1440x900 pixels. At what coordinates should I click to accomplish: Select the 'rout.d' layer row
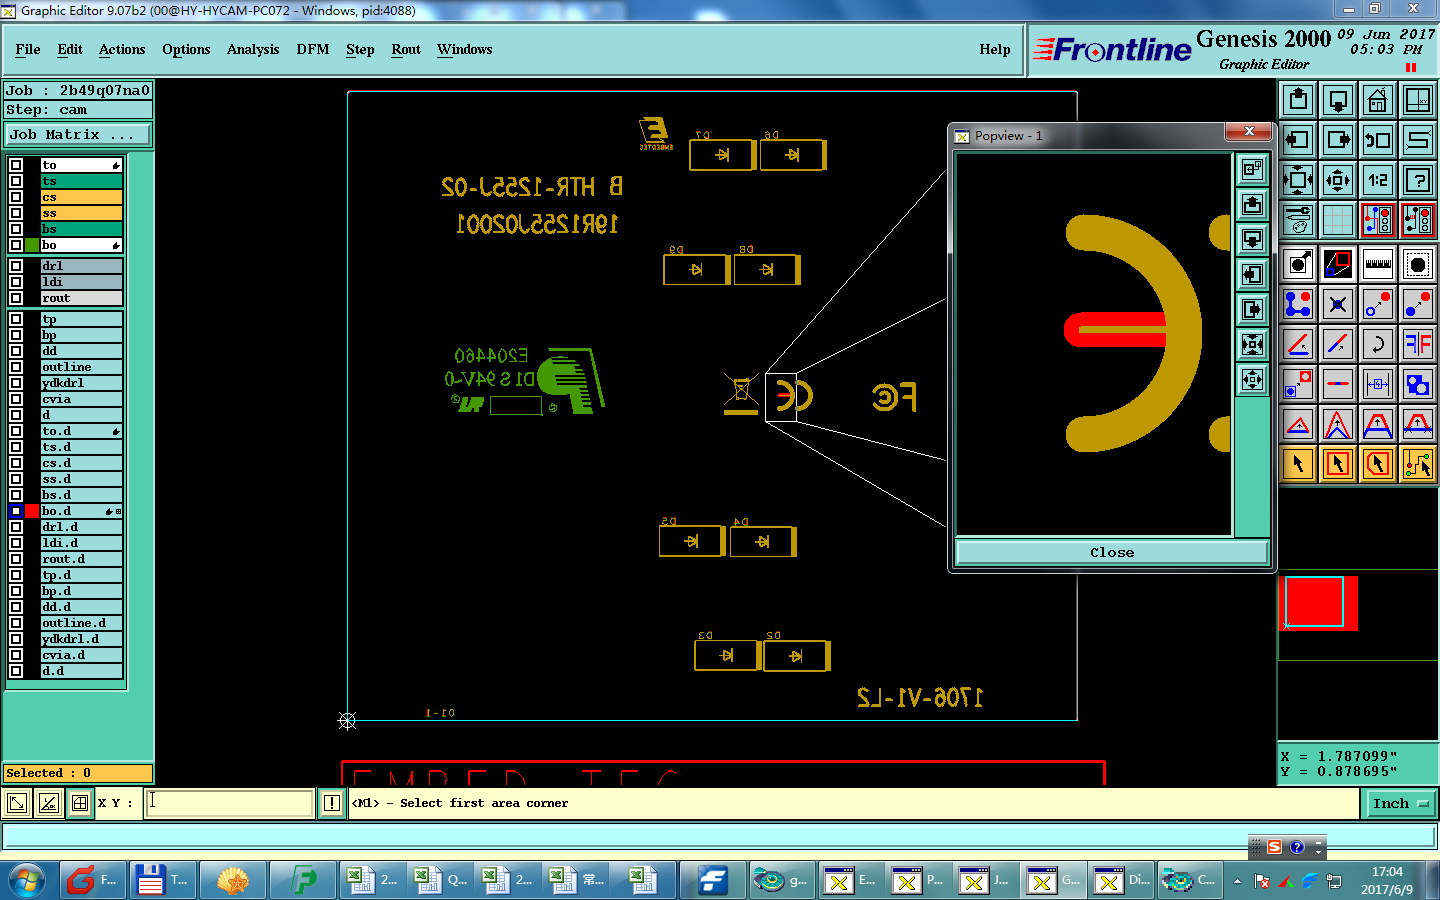pyautogui.click(x=81, y=559)
